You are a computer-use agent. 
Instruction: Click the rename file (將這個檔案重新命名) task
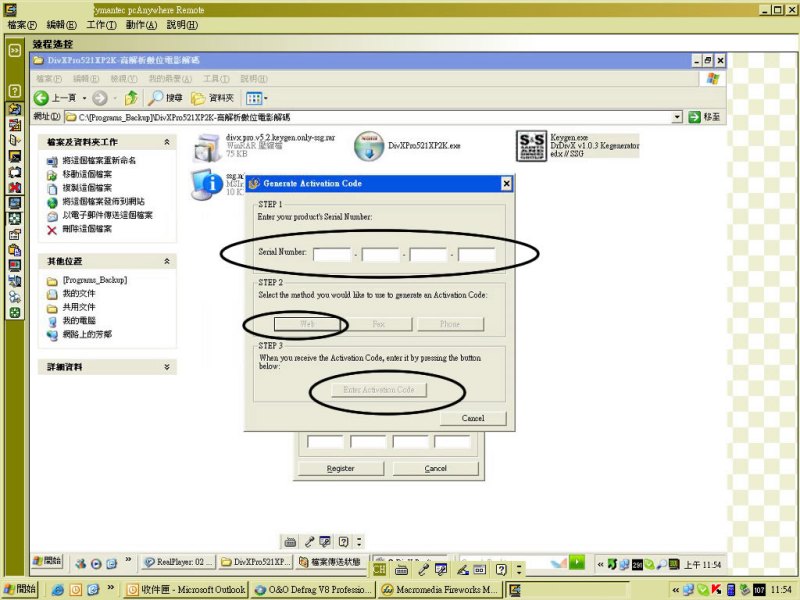(x=99, y=160)
